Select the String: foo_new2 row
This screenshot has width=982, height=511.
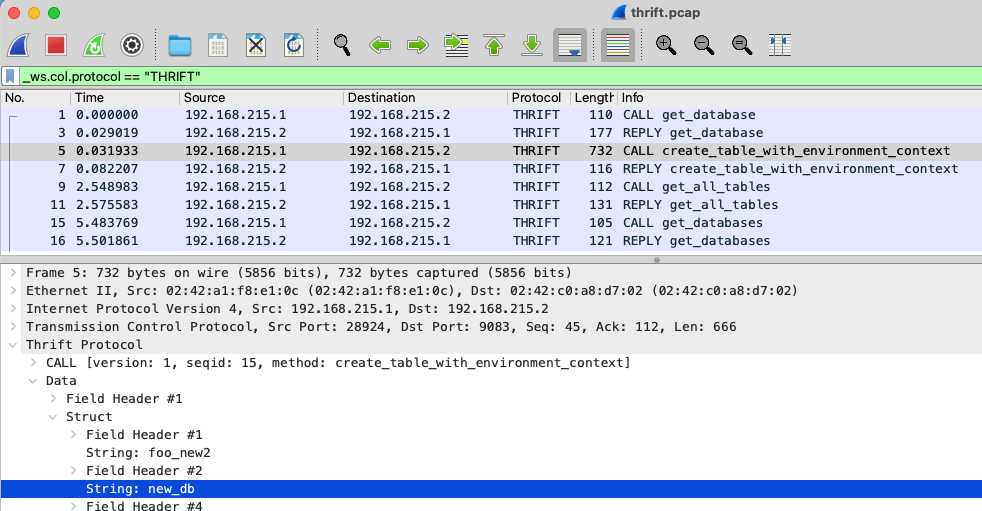[491, 453]
